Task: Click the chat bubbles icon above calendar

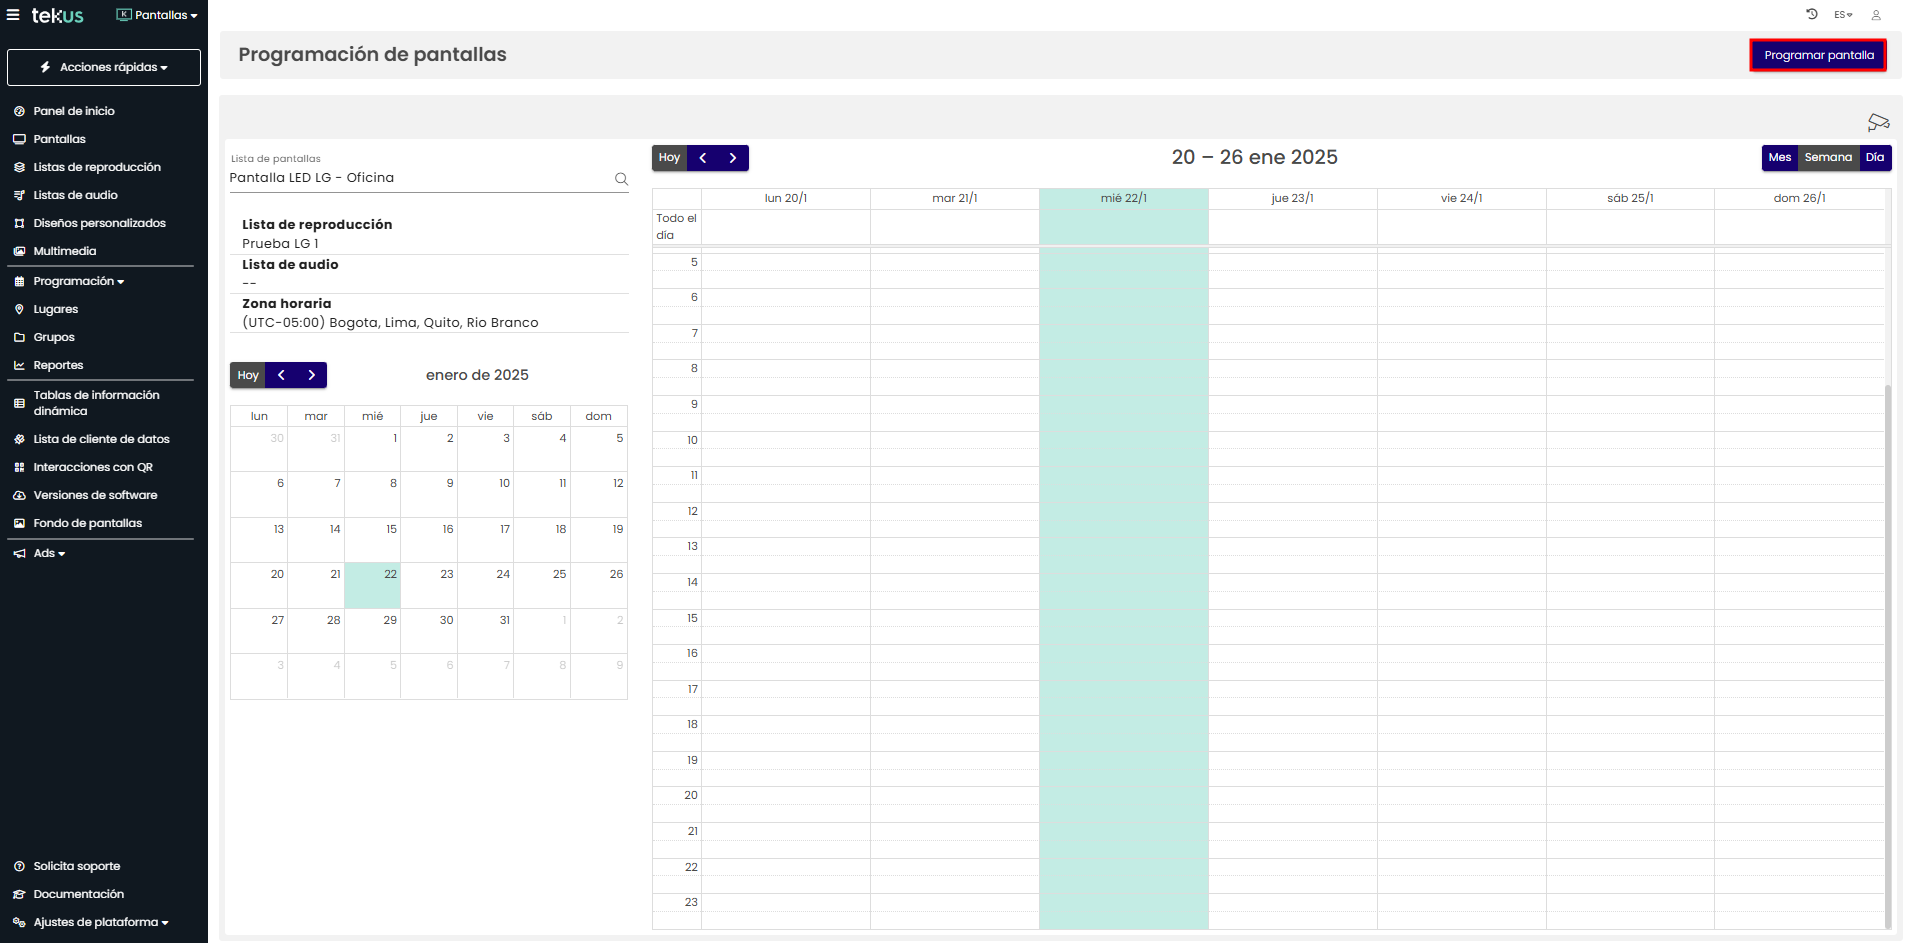Action: tap(1878, 122)
